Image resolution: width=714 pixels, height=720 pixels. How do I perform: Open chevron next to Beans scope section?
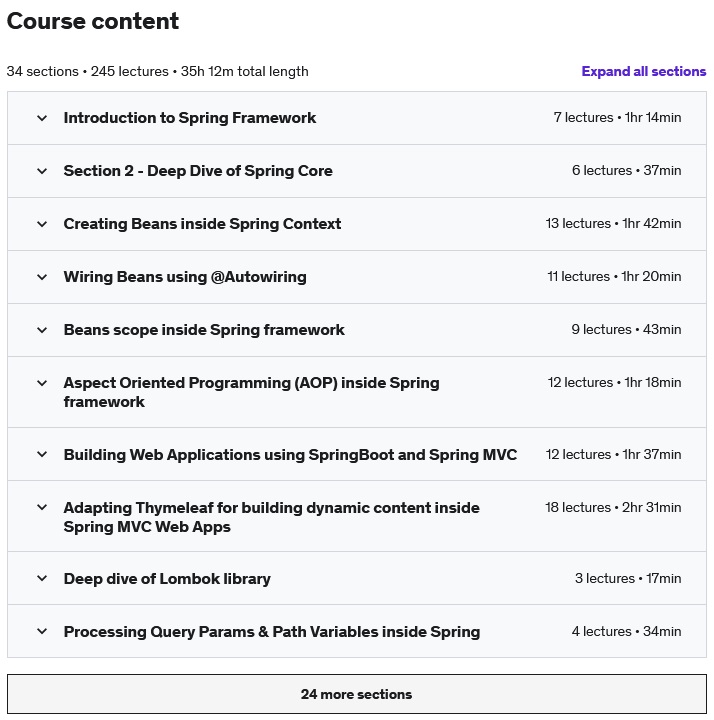42,330
